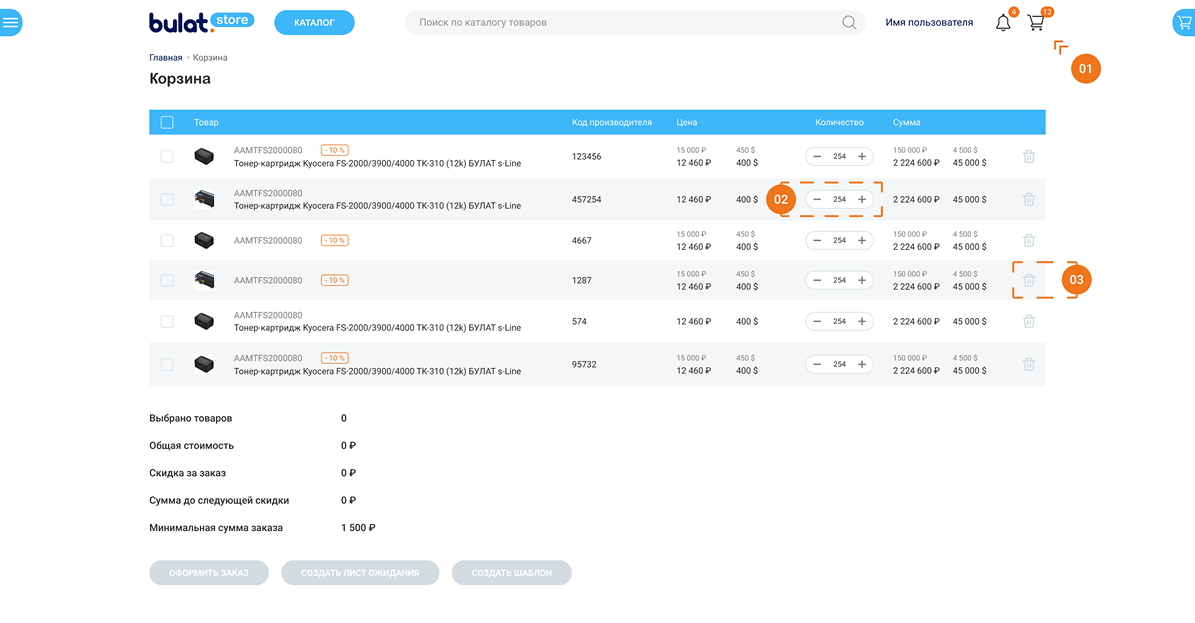Click the Оформить заказ button
The height and width of the screenshot is (623, 1195).
click(209, 573)
